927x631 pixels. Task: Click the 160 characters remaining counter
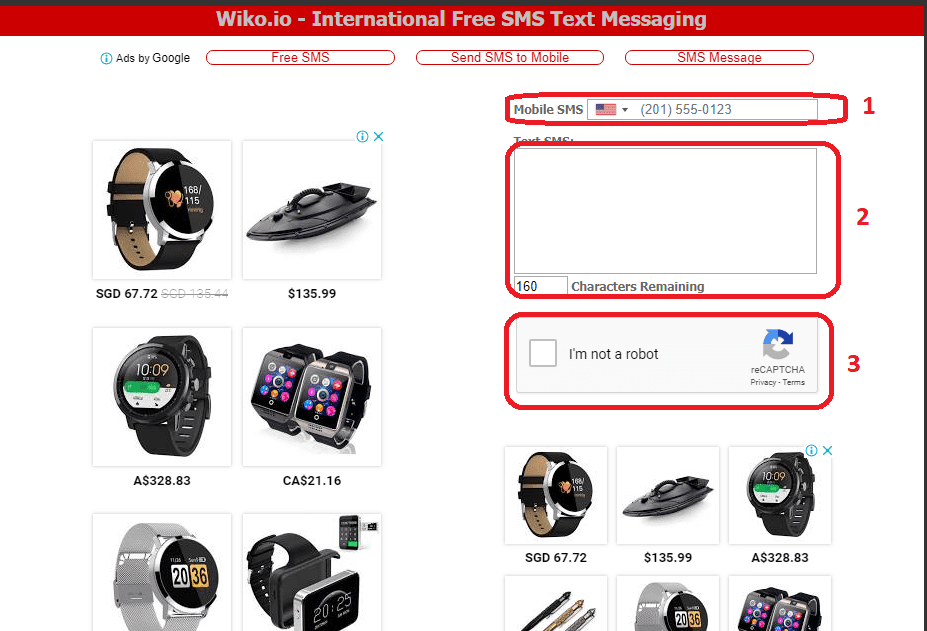coord(540,286)
